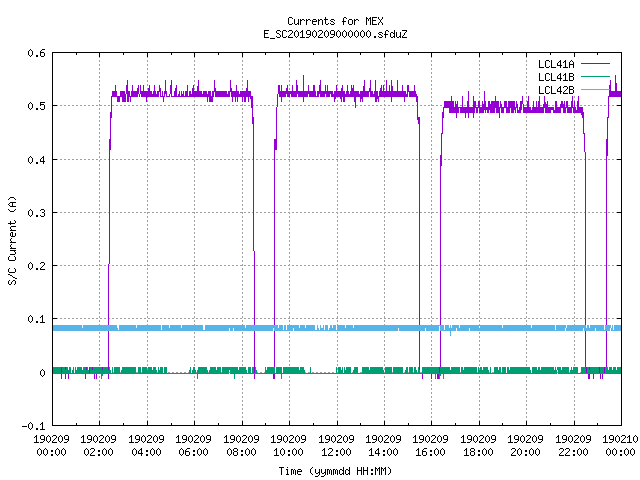
Task: Click the 0 y-axis tick value
Action: tap(42, 373)
